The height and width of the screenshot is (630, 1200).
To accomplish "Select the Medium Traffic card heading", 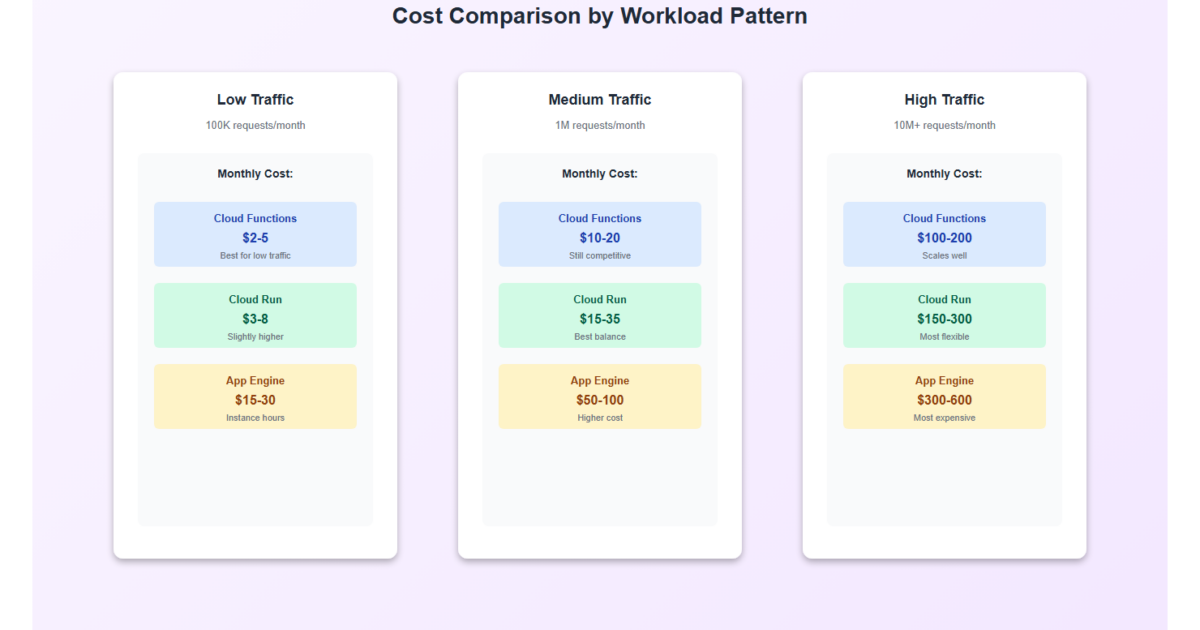I will [x=599, y=100].
